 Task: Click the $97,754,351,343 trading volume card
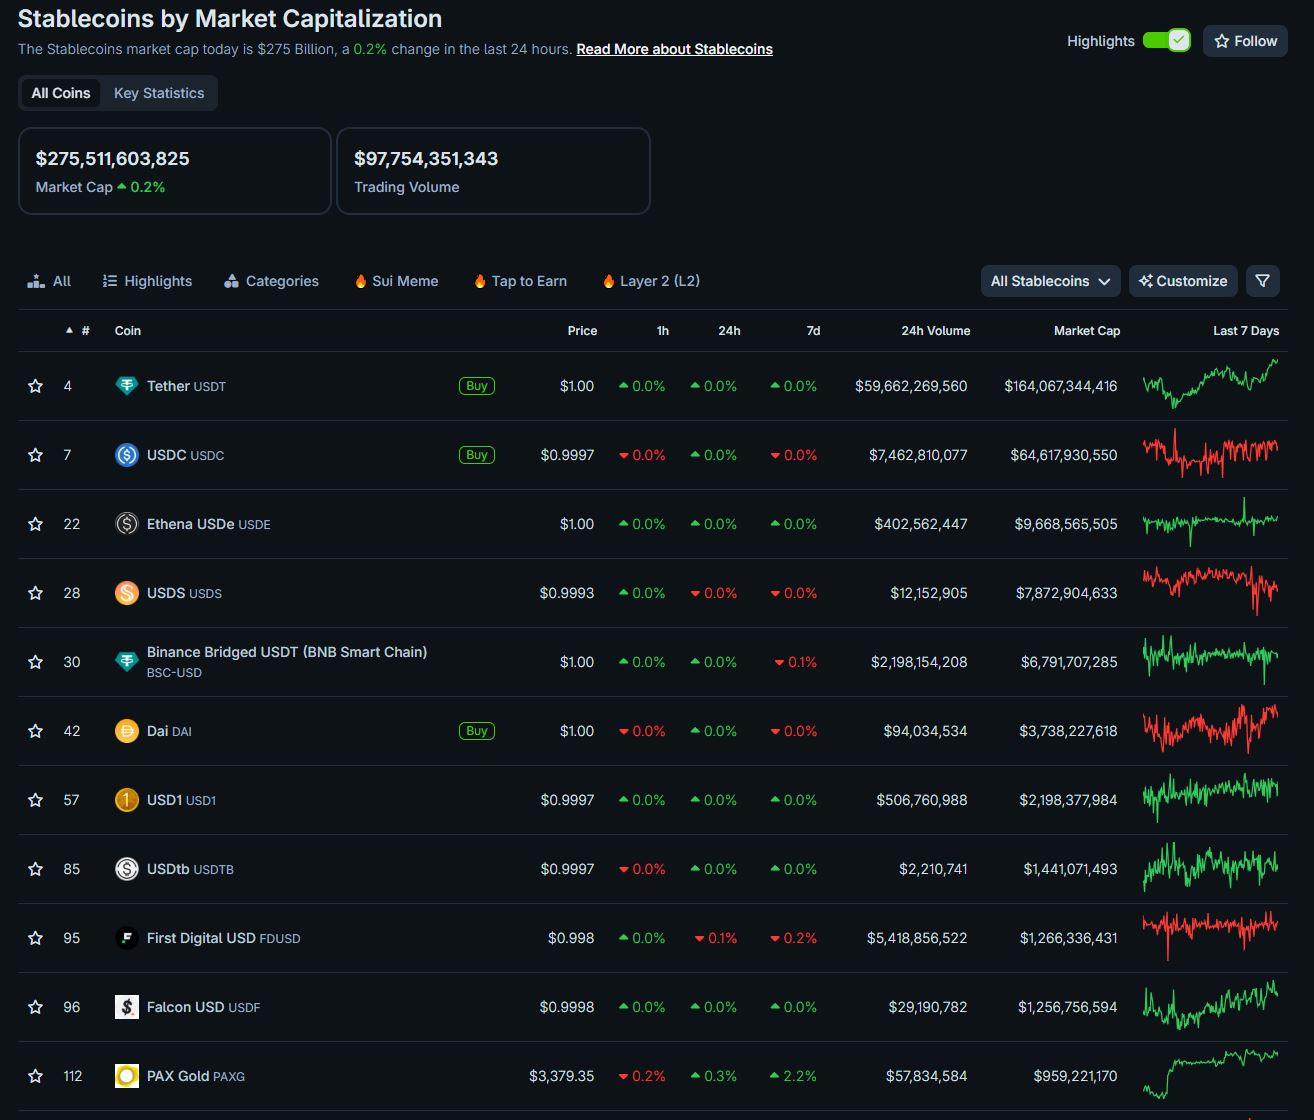[x=494, y=171]
